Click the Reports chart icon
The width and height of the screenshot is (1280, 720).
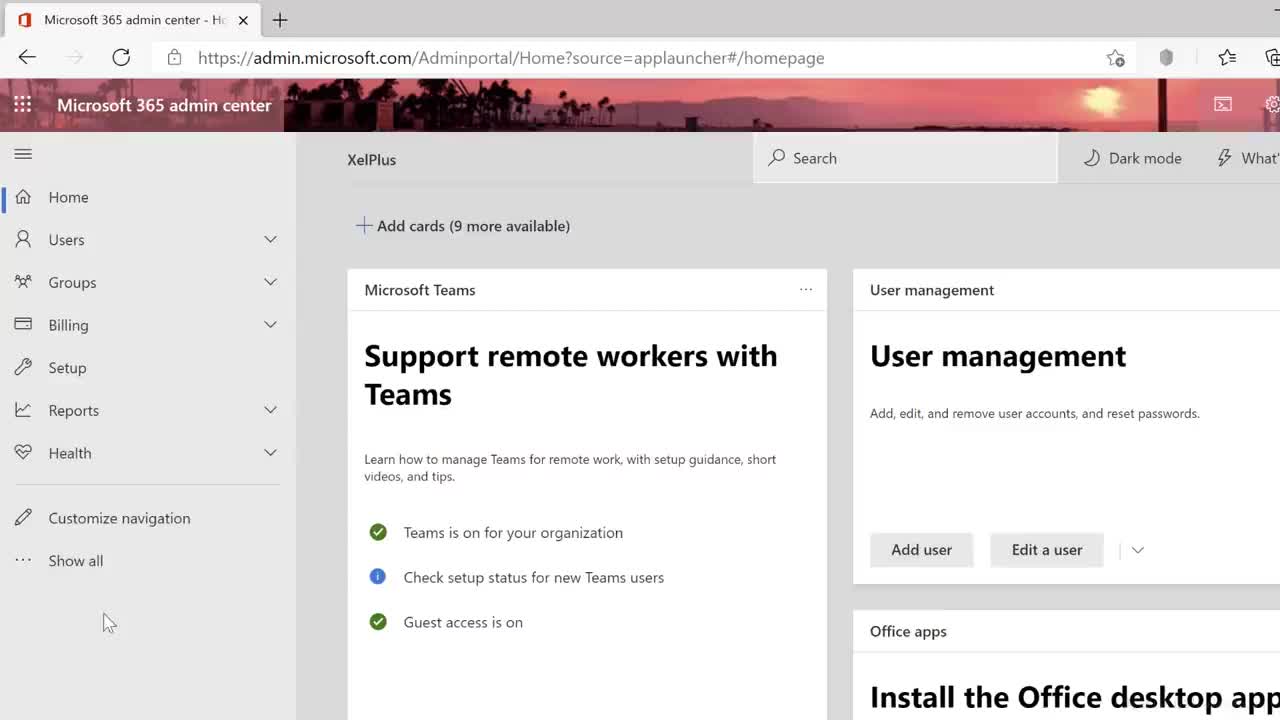point(23,410)
